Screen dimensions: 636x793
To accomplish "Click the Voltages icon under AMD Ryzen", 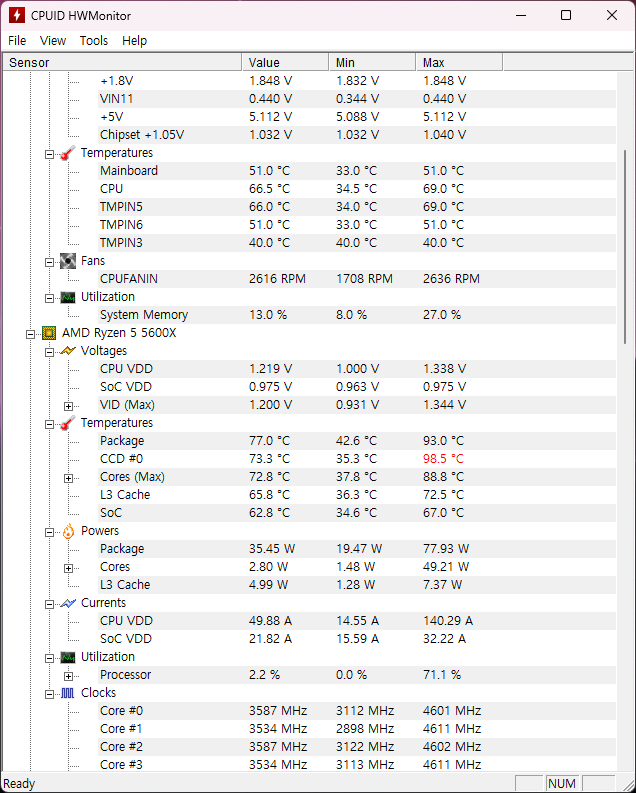I will 68,351.
